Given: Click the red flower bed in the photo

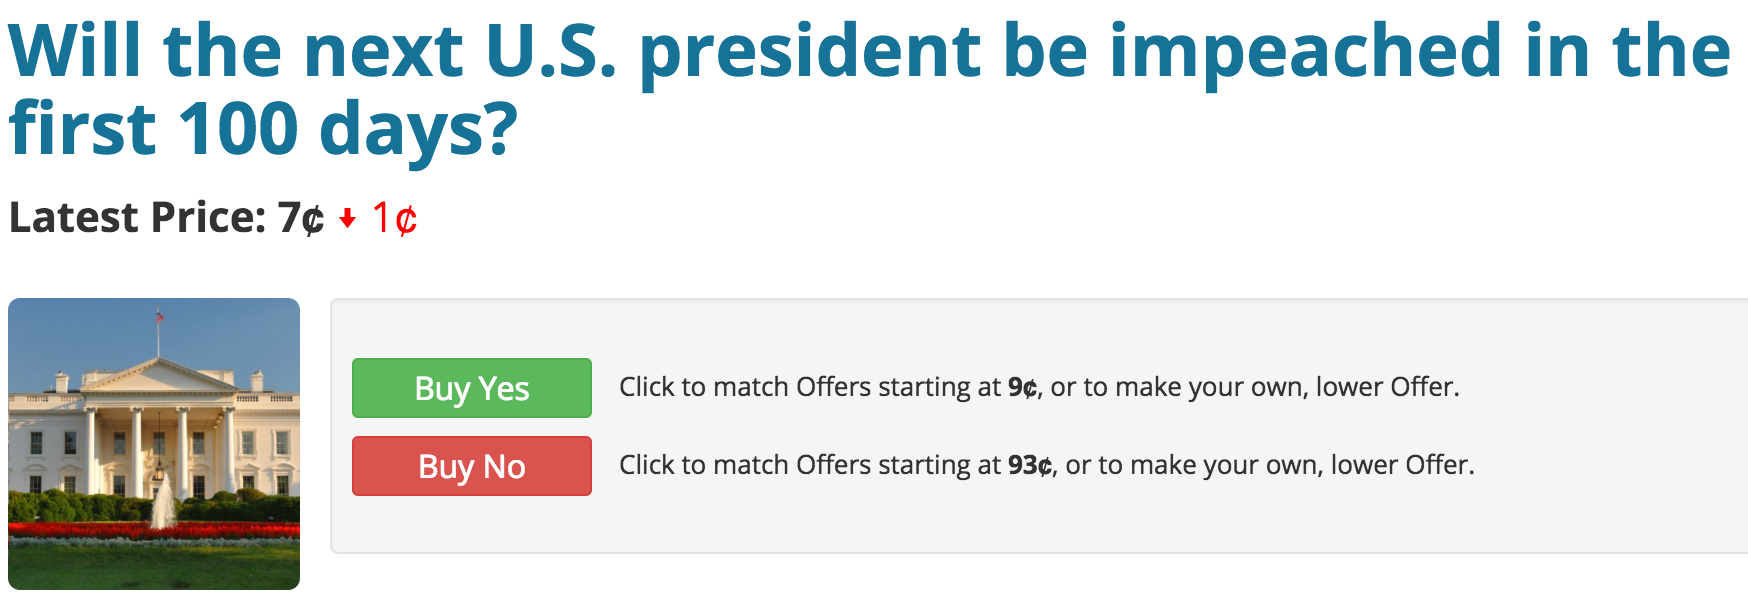Looking at the screenshot, I should [154, 530].
